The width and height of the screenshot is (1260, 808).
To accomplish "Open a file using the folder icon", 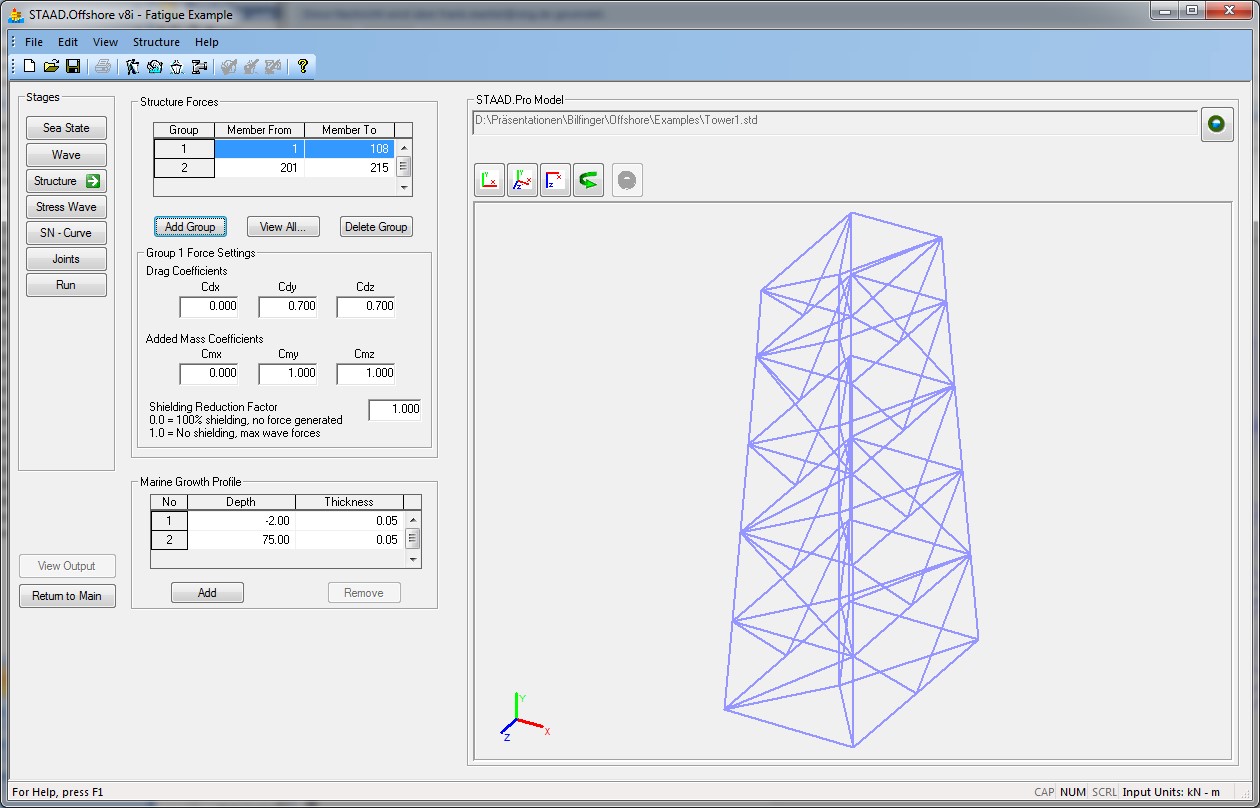I will click(x=51, y=66).
